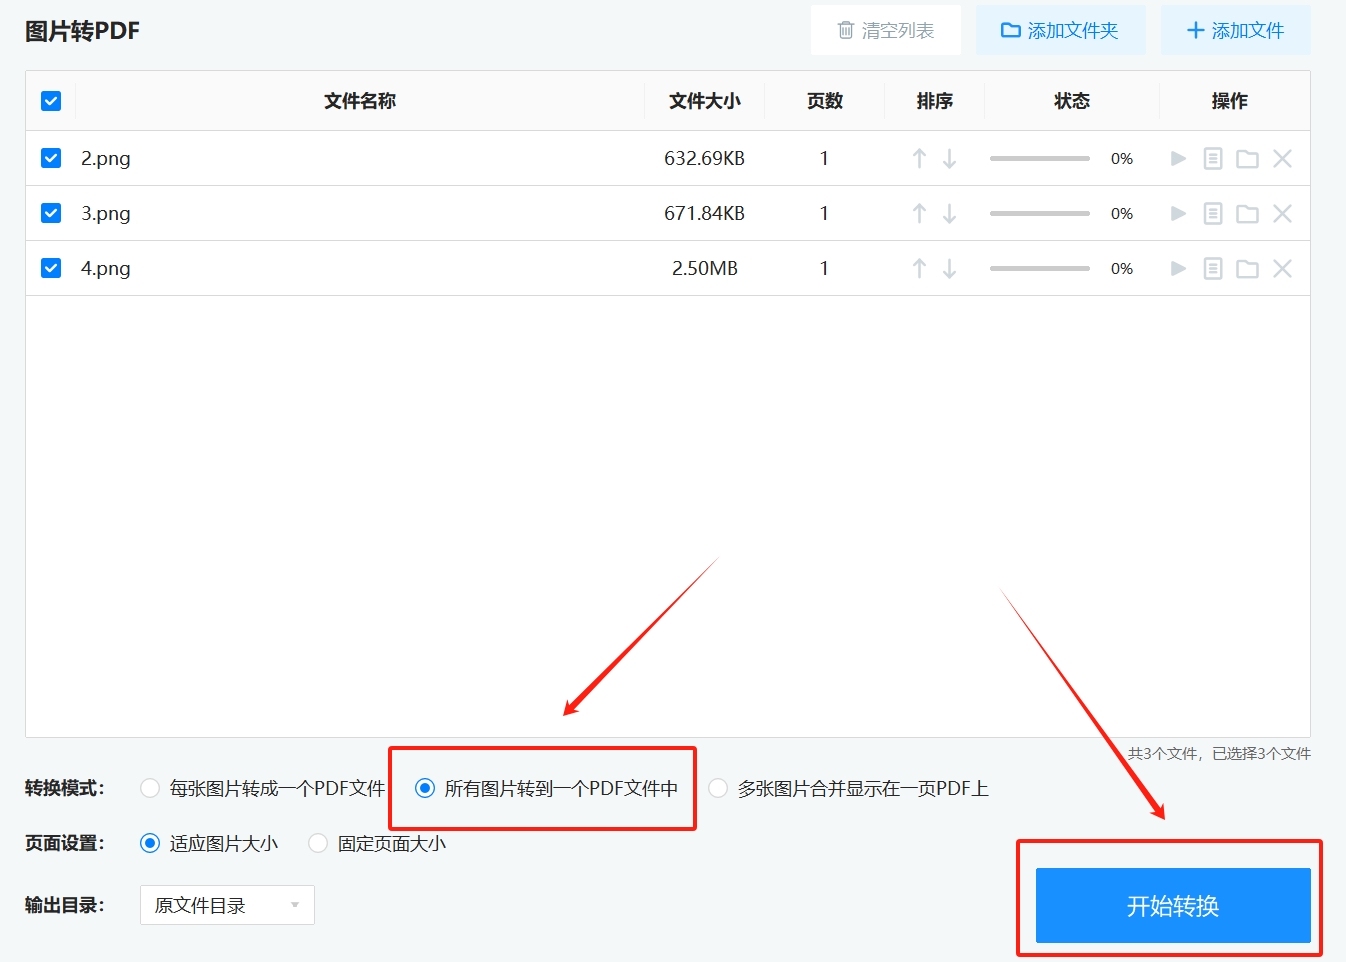This screenshot has width=1346, height=962.
Task: Uncheck the checkbox for 2.png
Action: click(x=50, y=158)
